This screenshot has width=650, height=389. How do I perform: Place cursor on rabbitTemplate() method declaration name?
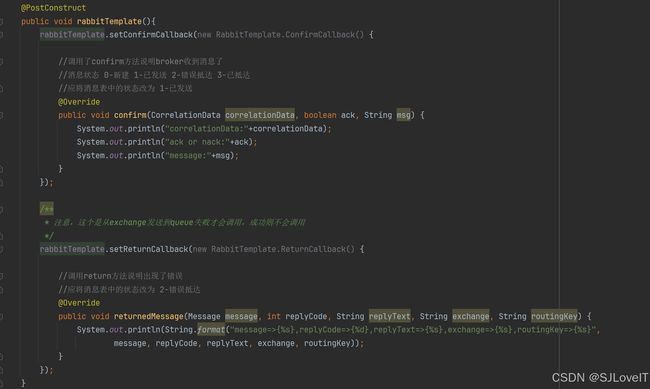(x=109, y=21)
